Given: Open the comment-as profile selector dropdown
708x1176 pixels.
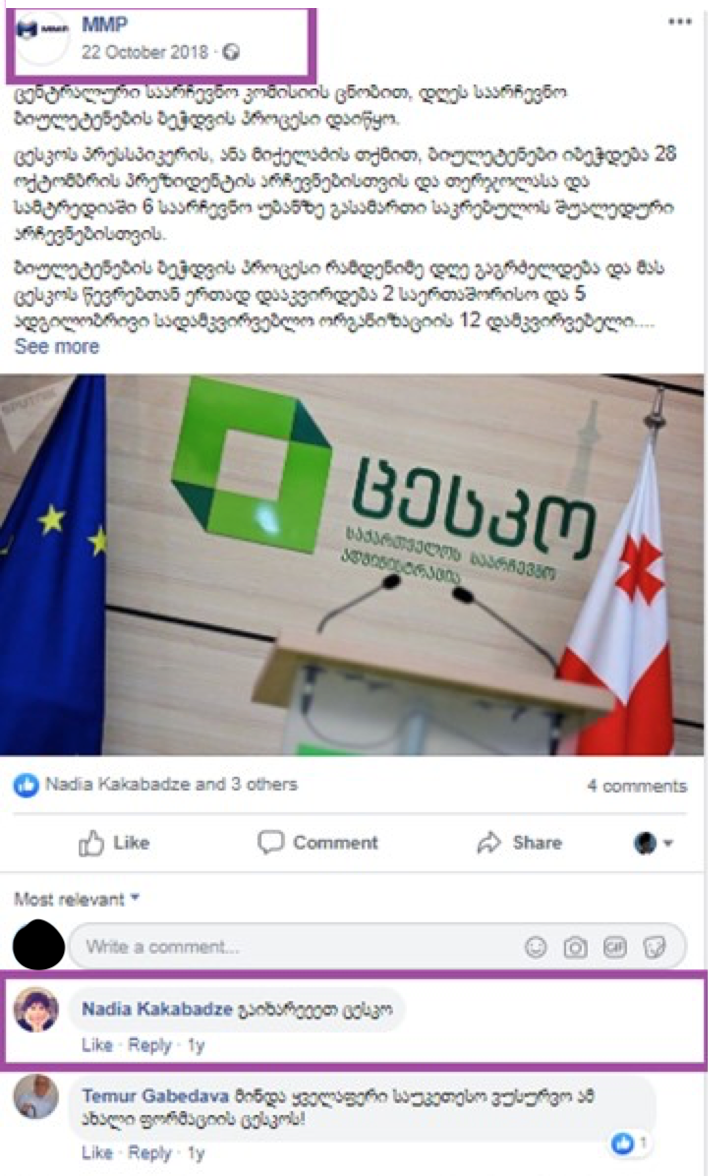Looking at the screenshot, I should (x=653, y=843).
